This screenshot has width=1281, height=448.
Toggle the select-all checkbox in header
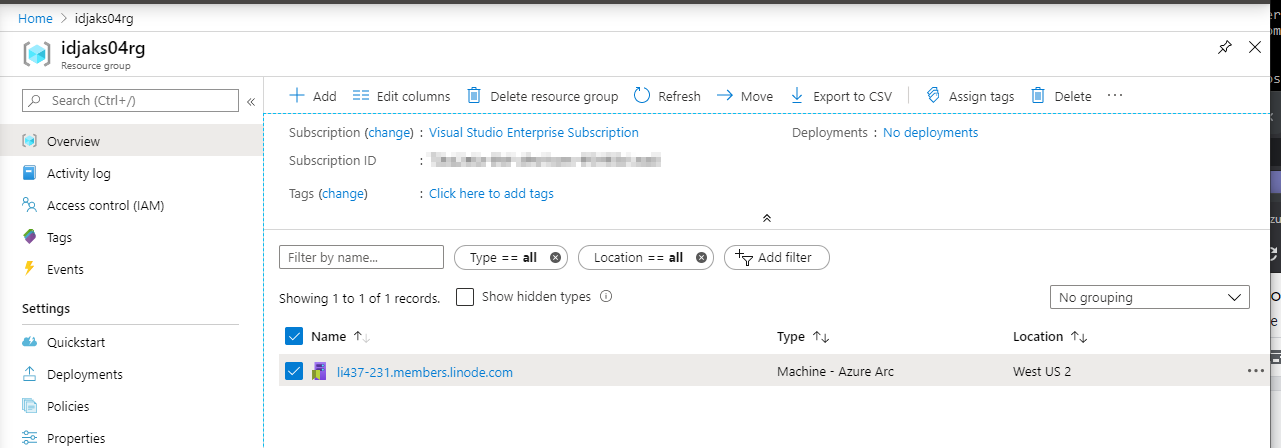tap(294, 336)
